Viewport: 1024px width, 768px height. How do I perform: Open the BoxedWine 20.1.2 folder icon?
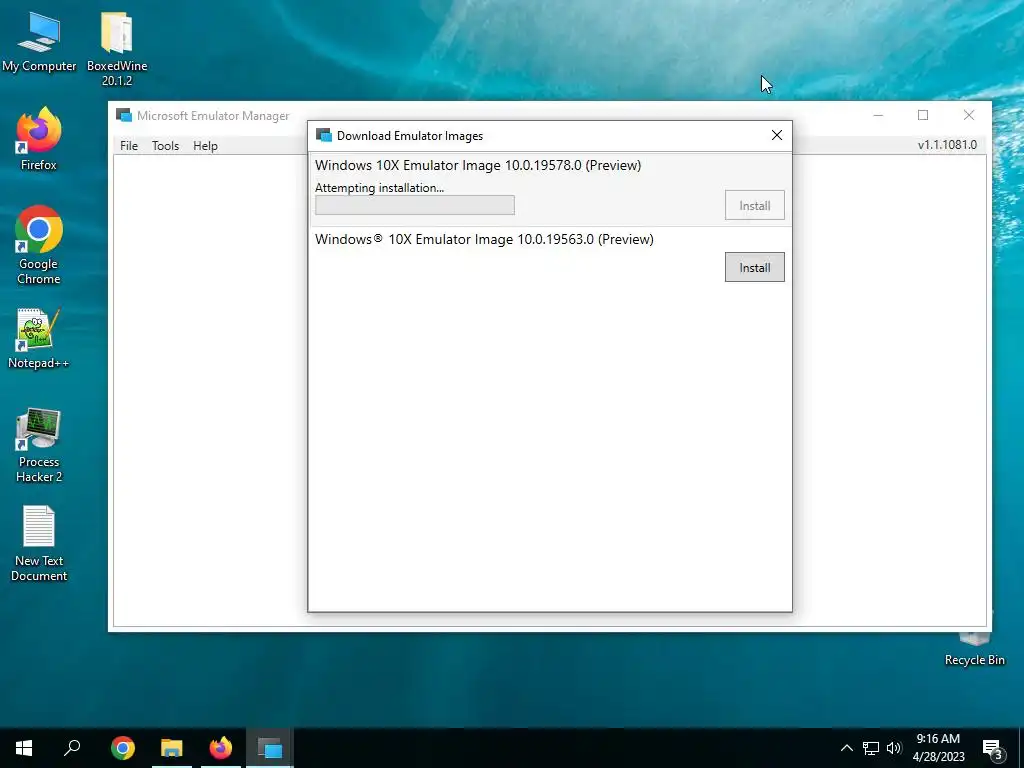[x=117, y=49]
